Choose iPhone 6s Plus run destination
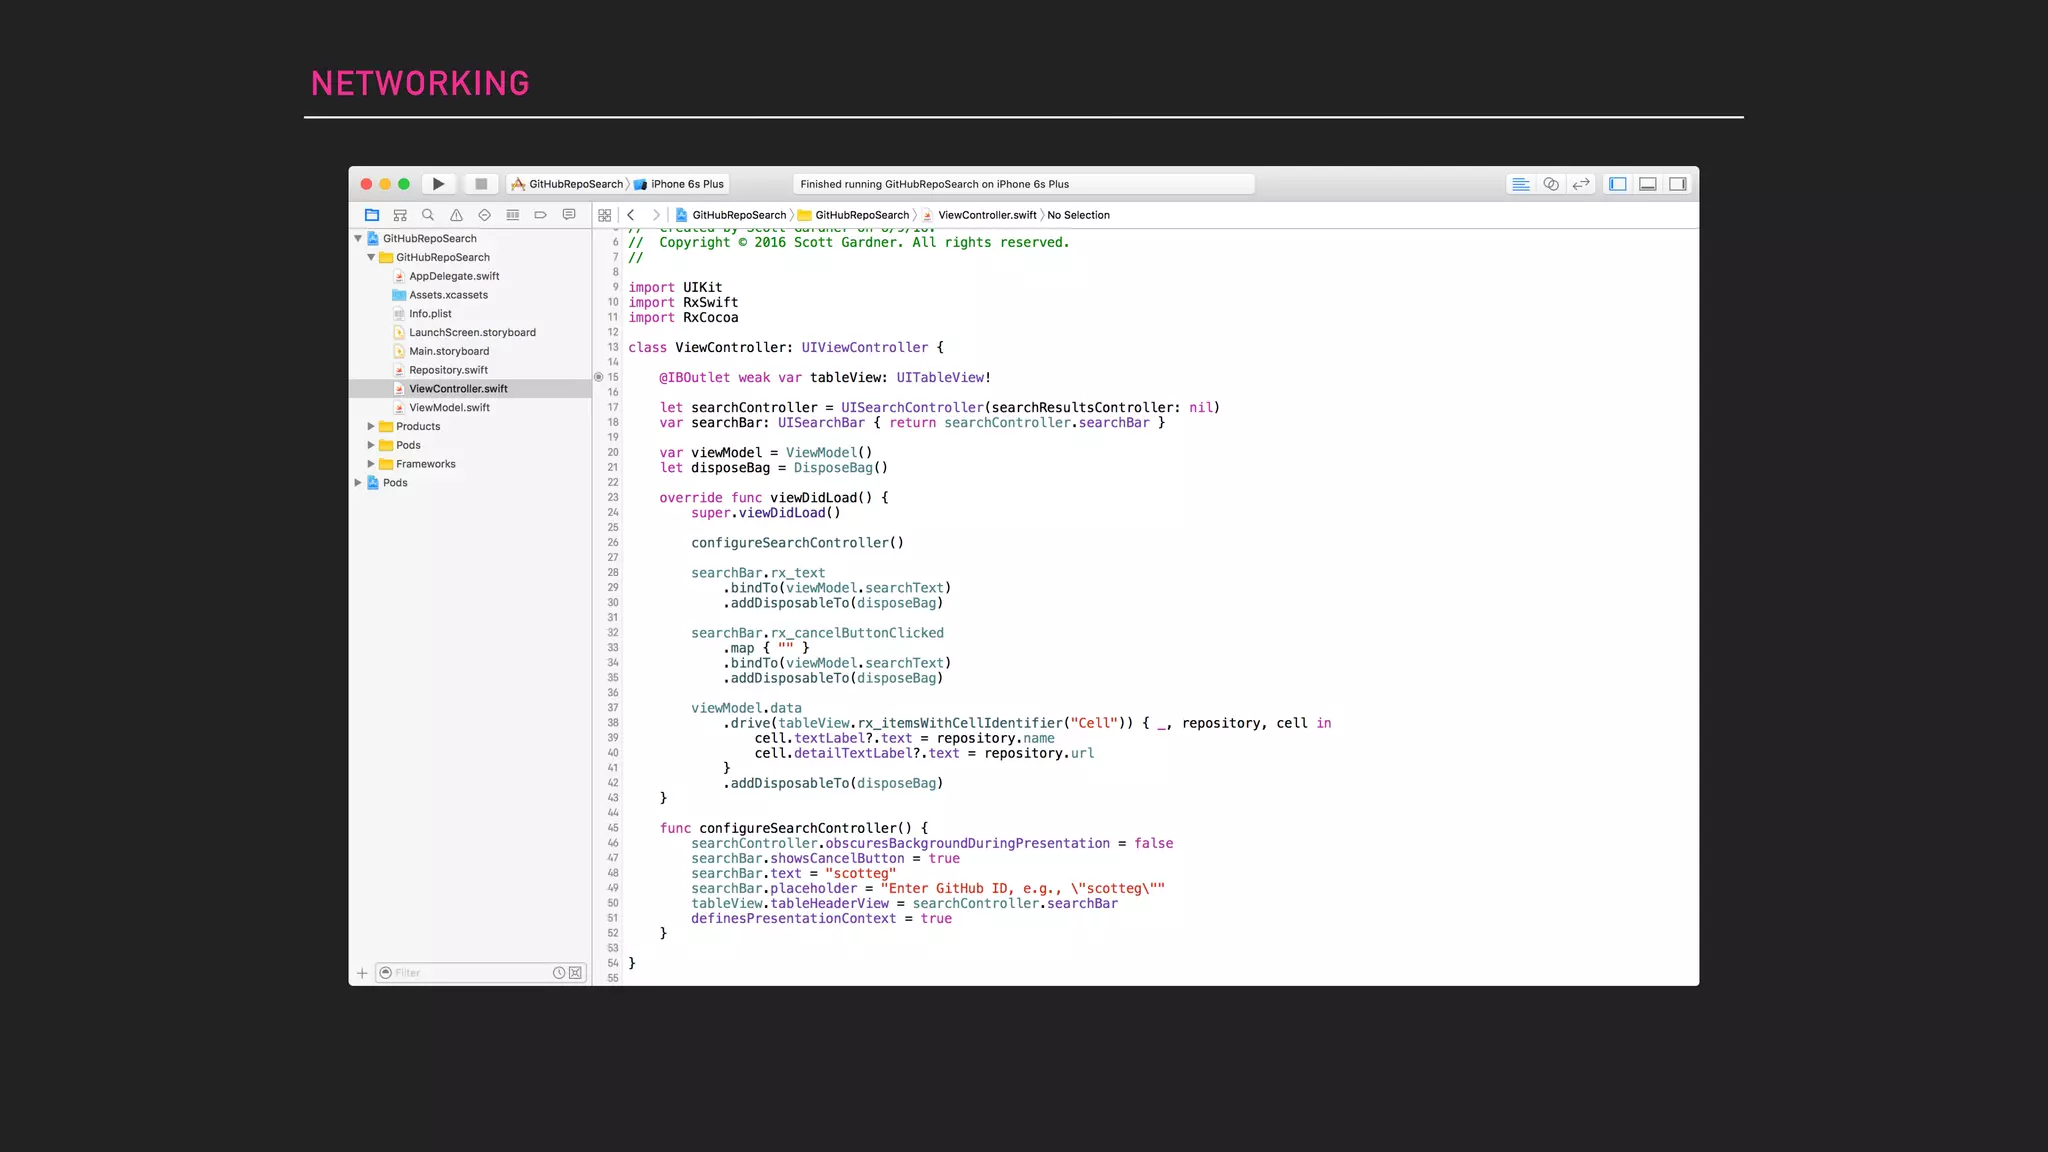2048x1152 pixels. 686,184
